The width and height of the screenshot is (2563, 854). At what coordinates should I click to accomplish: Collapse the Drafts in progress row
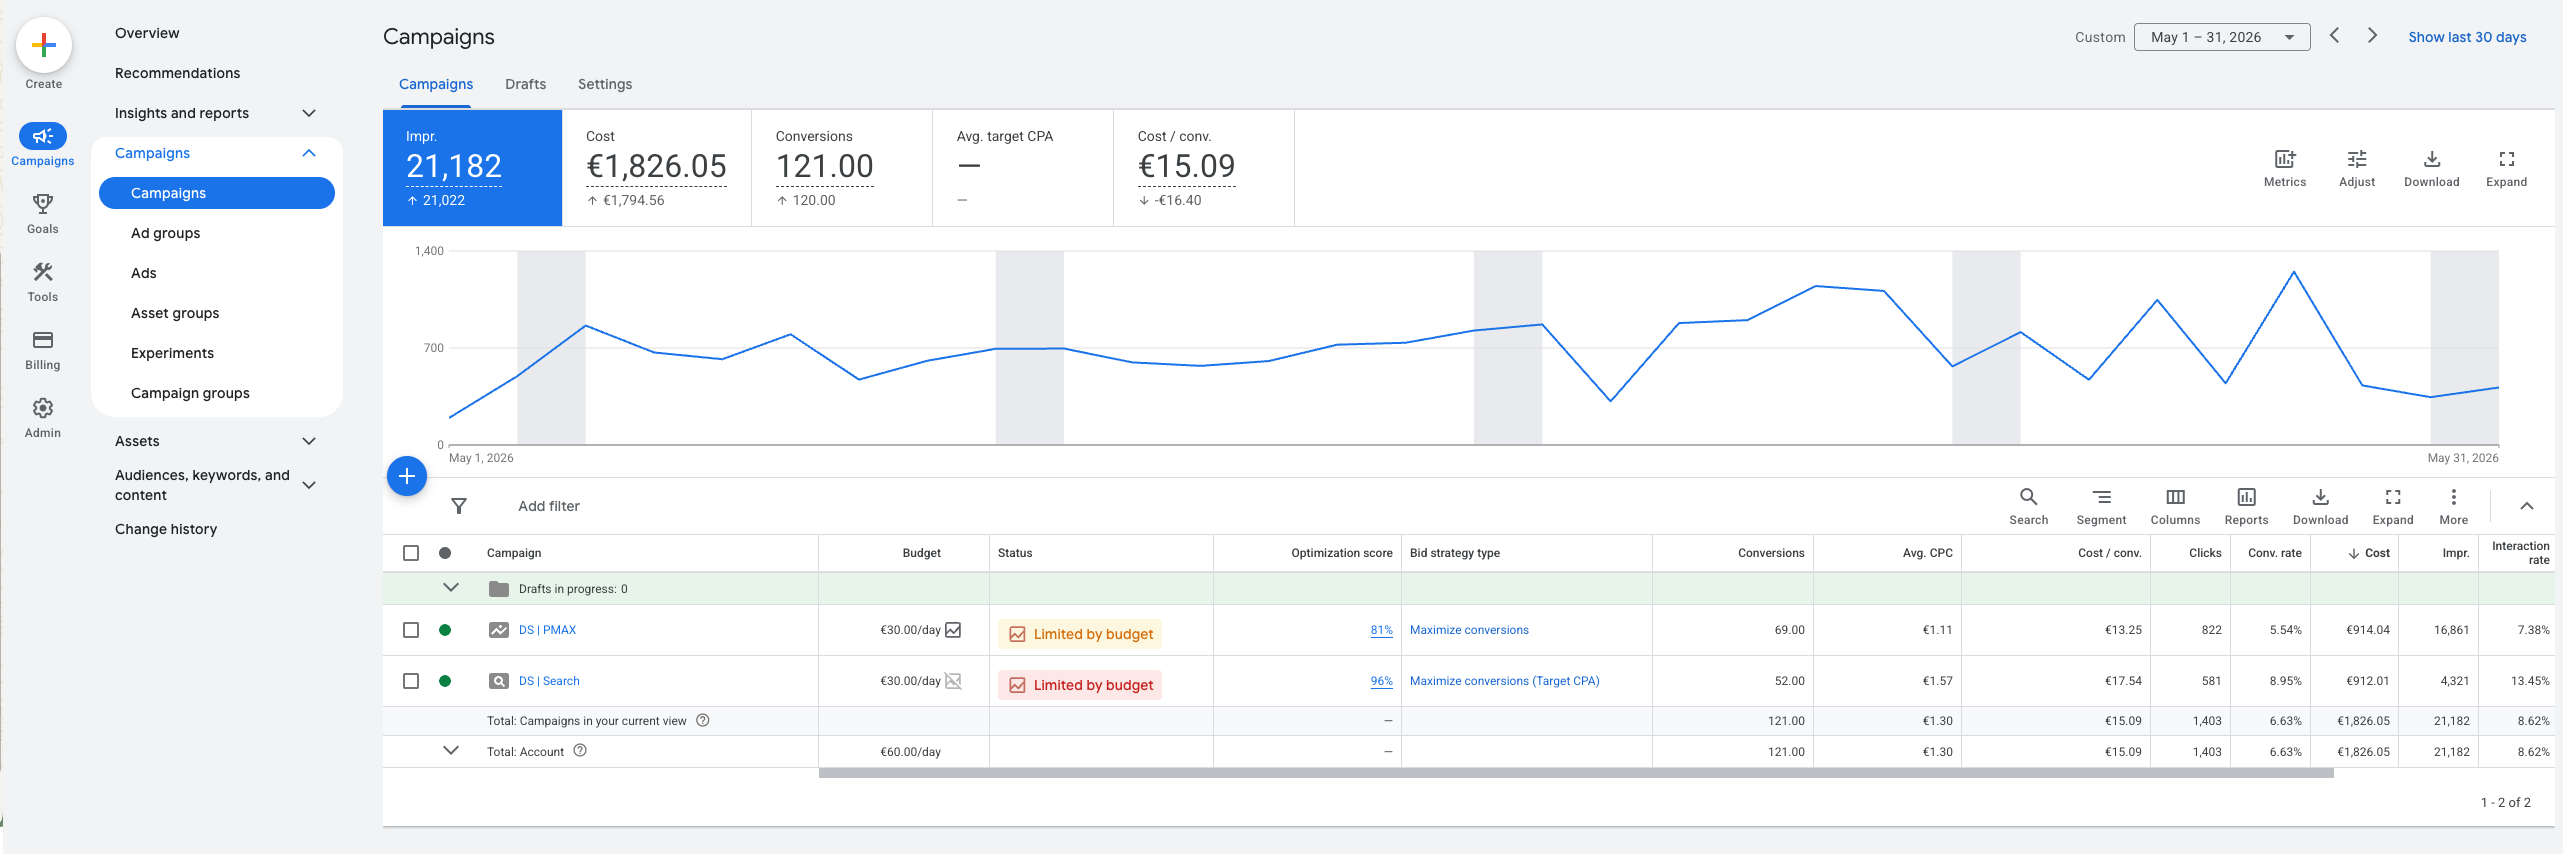[x=451, y=588]
